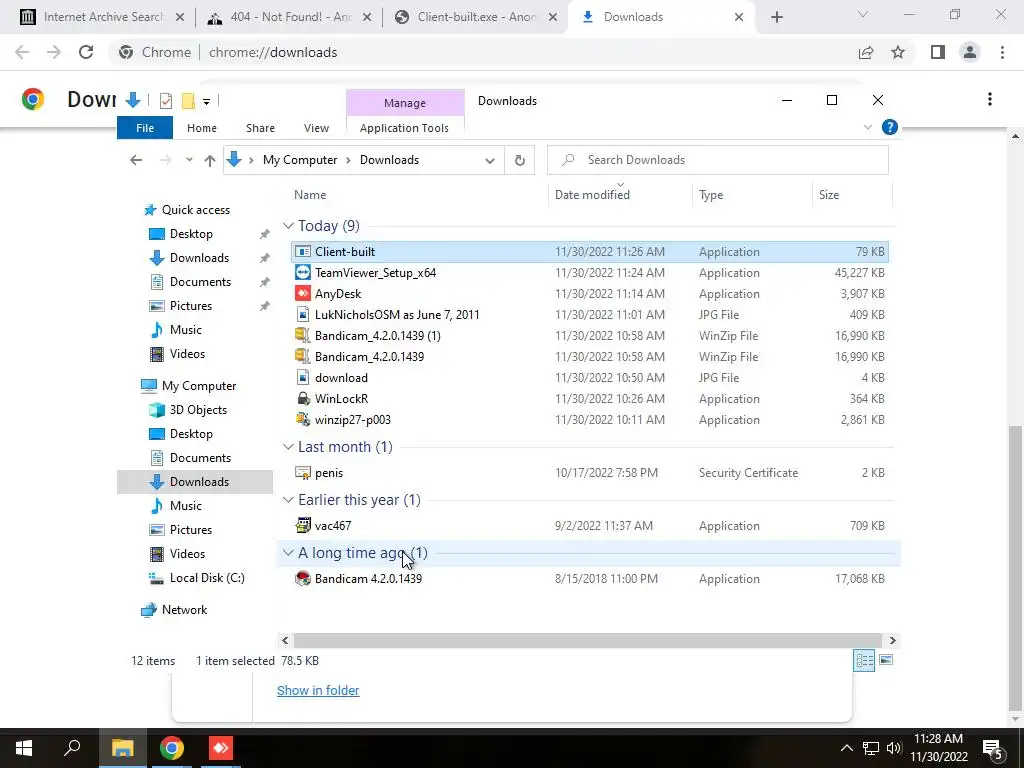Switch to the 404 - Not Found tab

coord(290,17)
